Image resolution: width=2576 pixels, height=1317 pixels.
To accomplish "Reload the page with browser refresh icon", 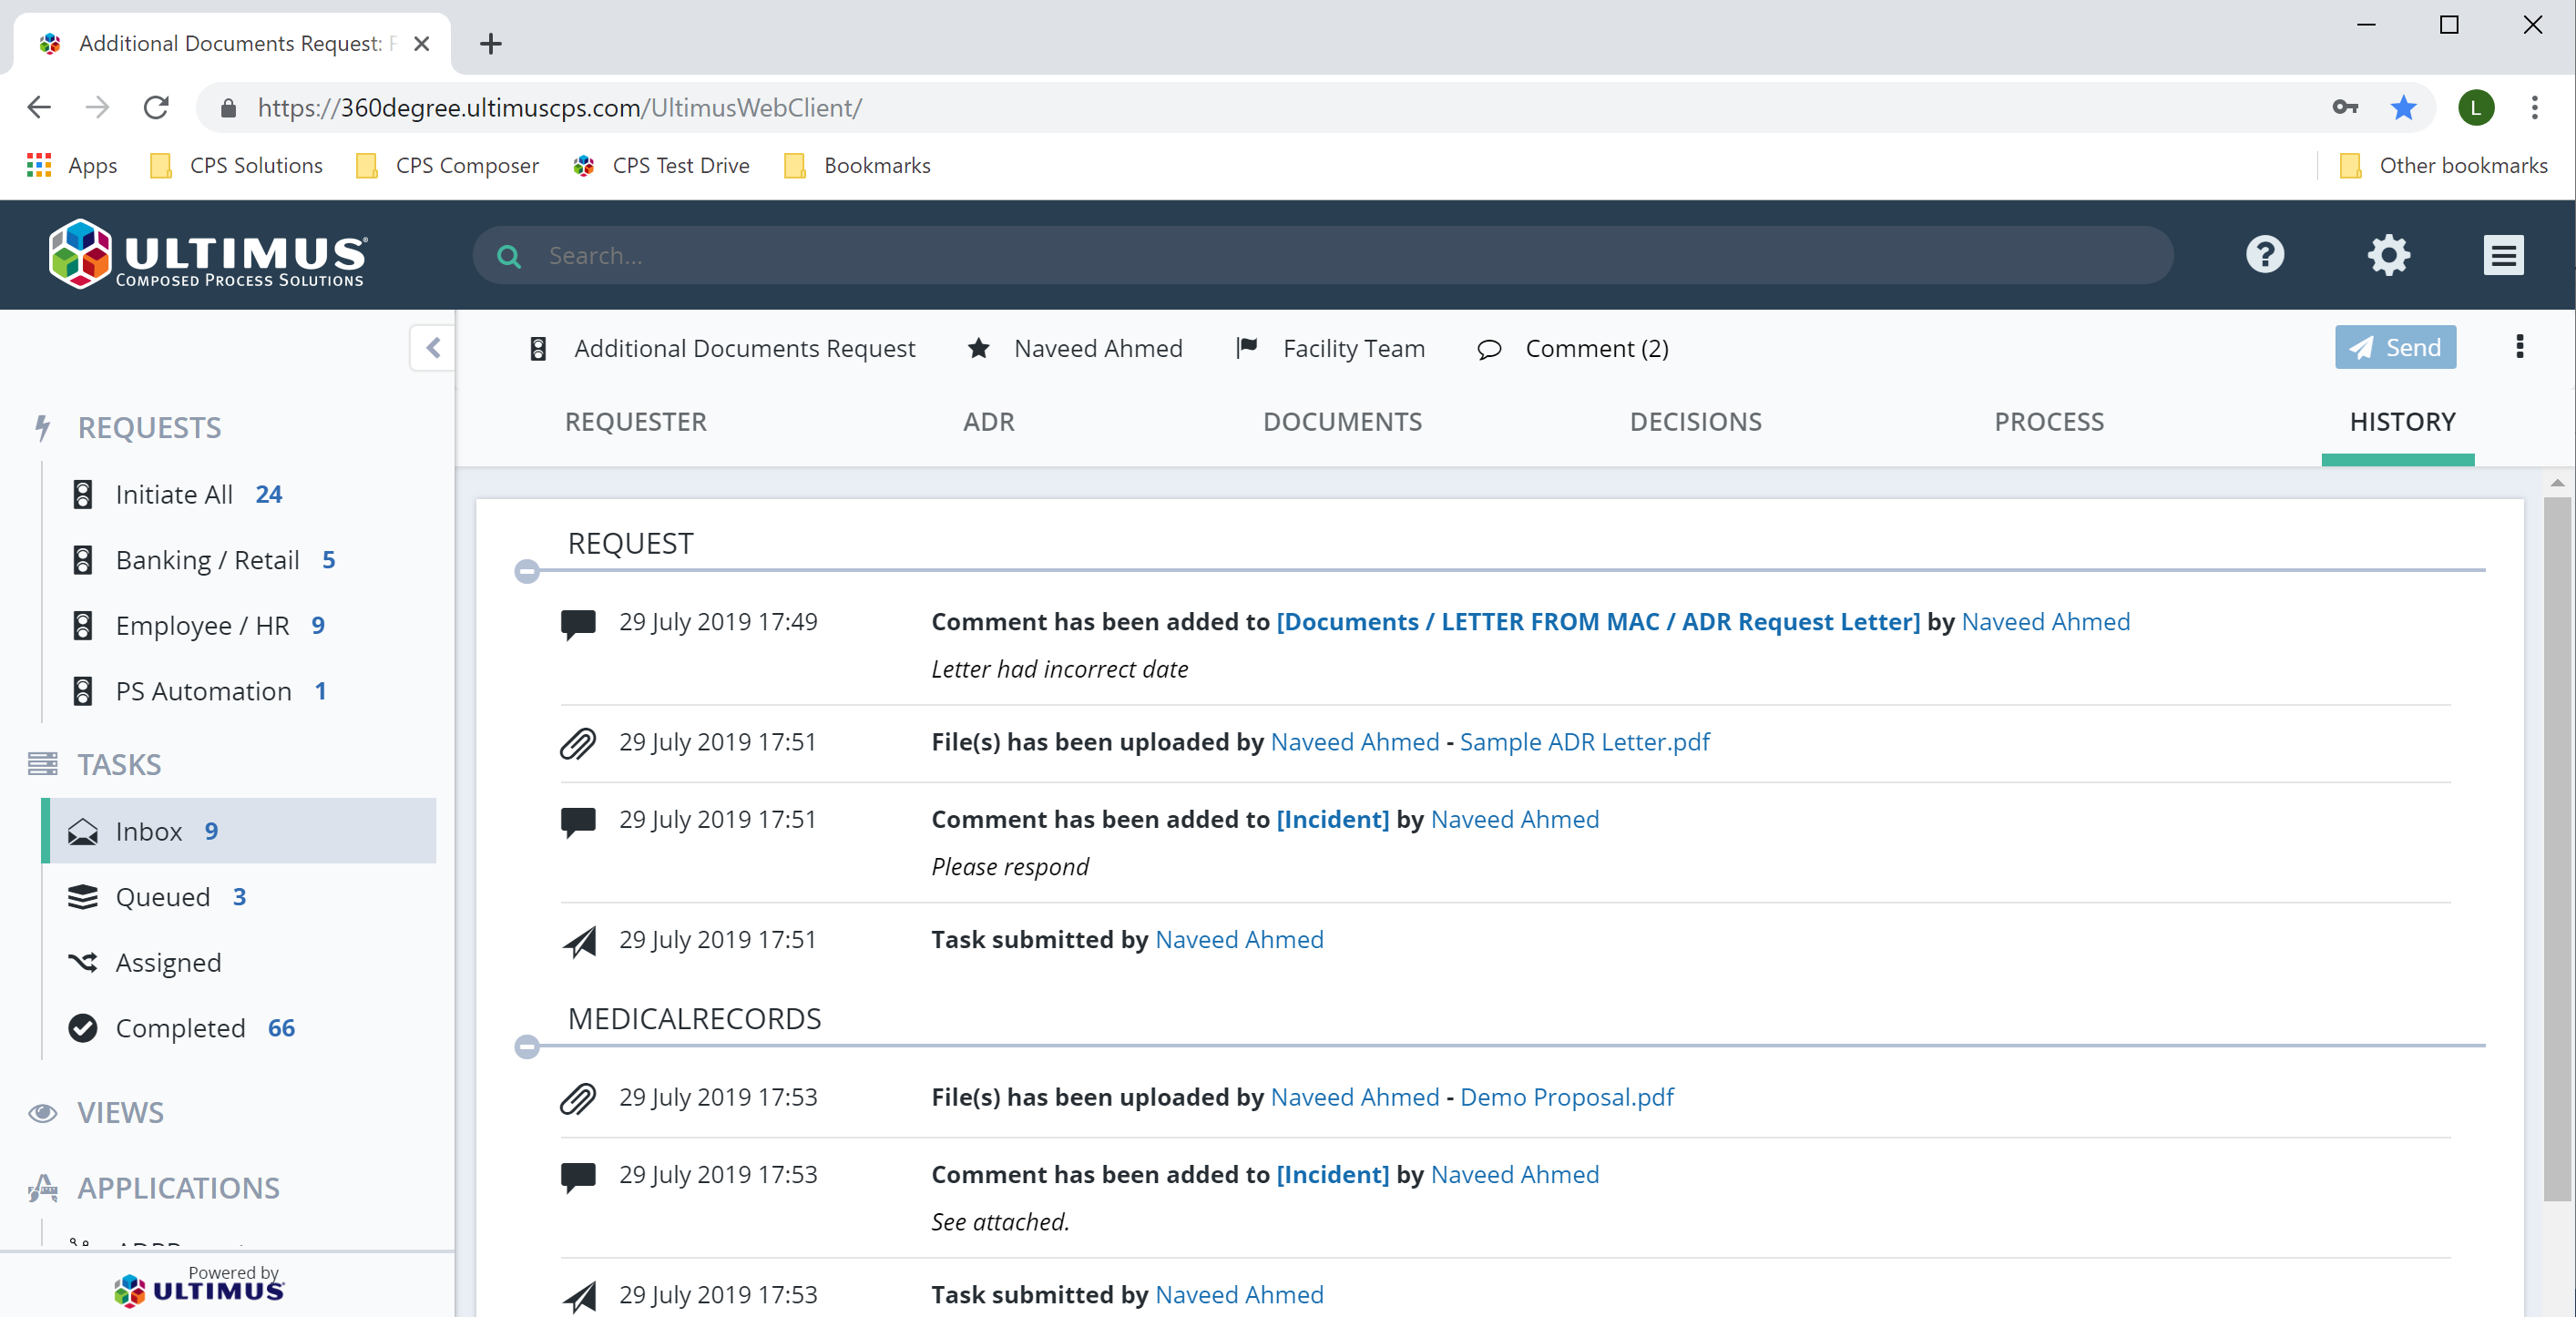I will pos(156,107).
